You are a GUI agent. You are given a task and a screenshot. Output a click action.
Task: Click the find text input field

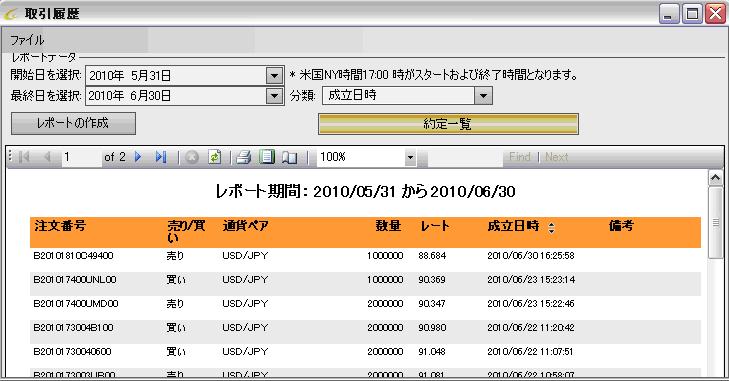point(465,158)
